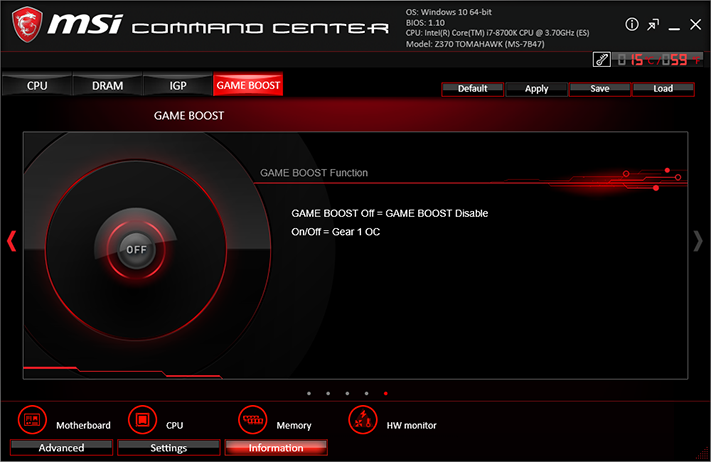This screenshot has width=711, height=462.
Task: Click the Memory label
Action: tap(294, 425)
